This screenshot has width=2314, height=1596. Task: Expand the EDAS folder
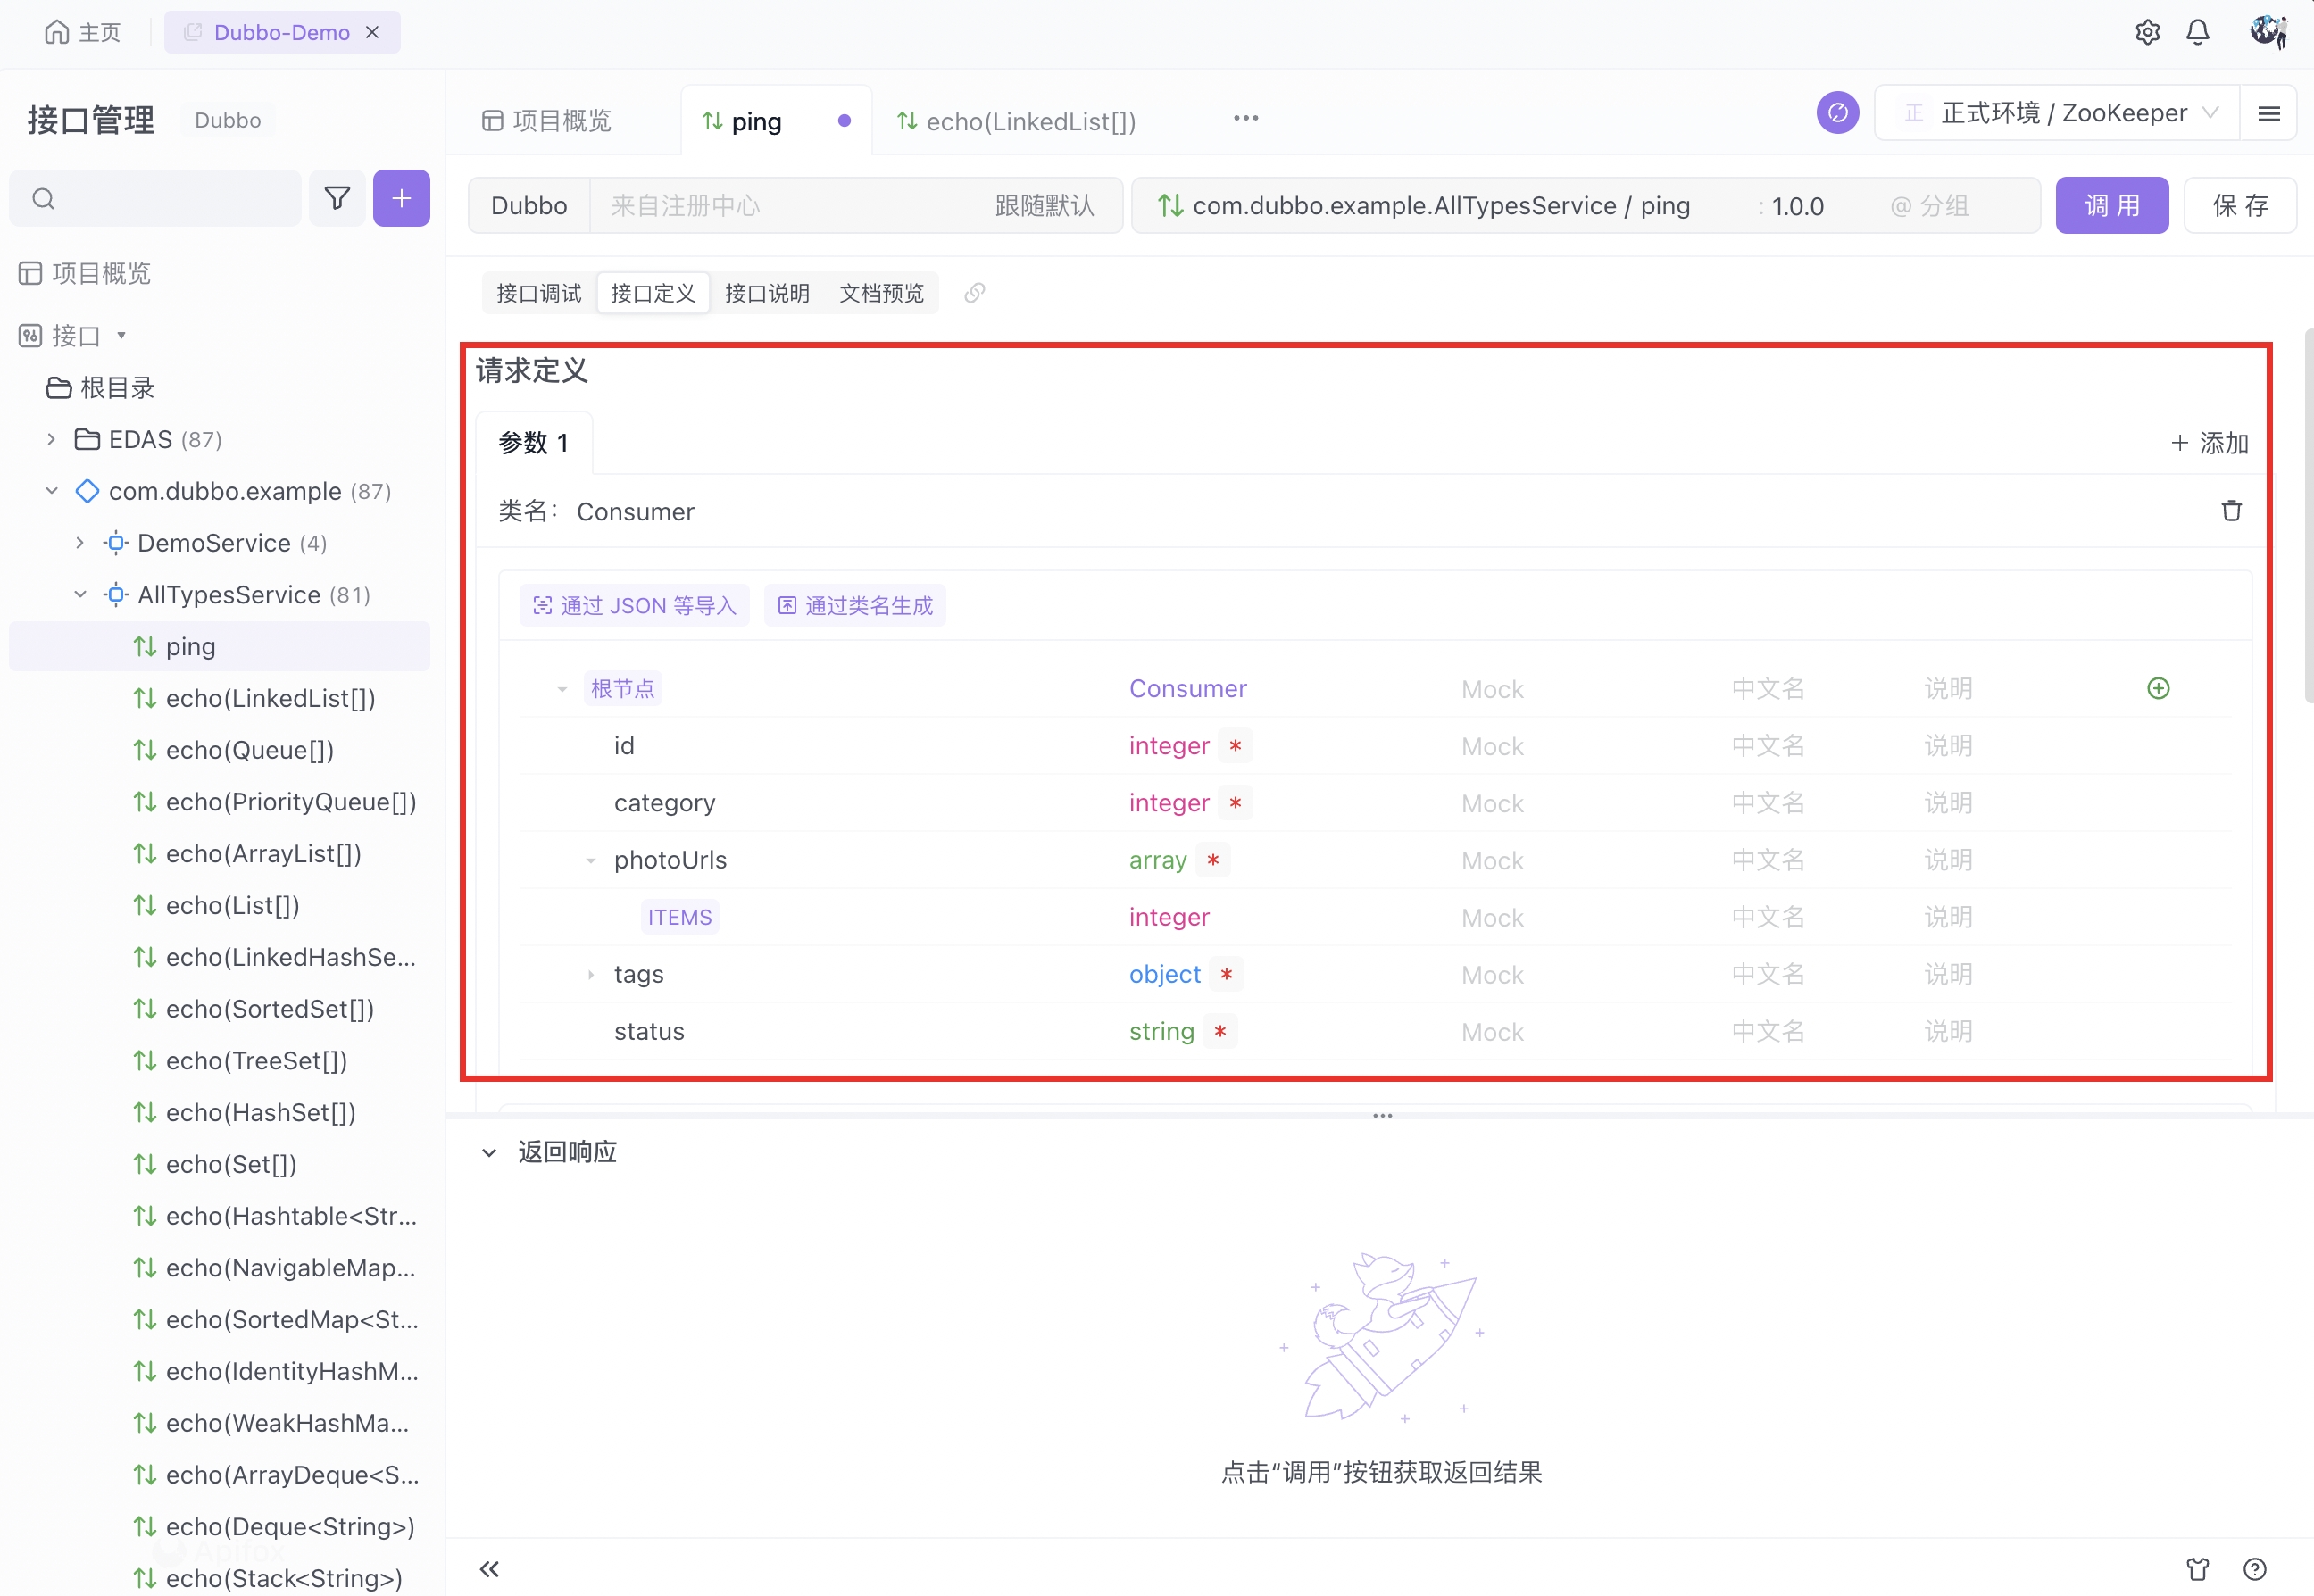(51, 439)
